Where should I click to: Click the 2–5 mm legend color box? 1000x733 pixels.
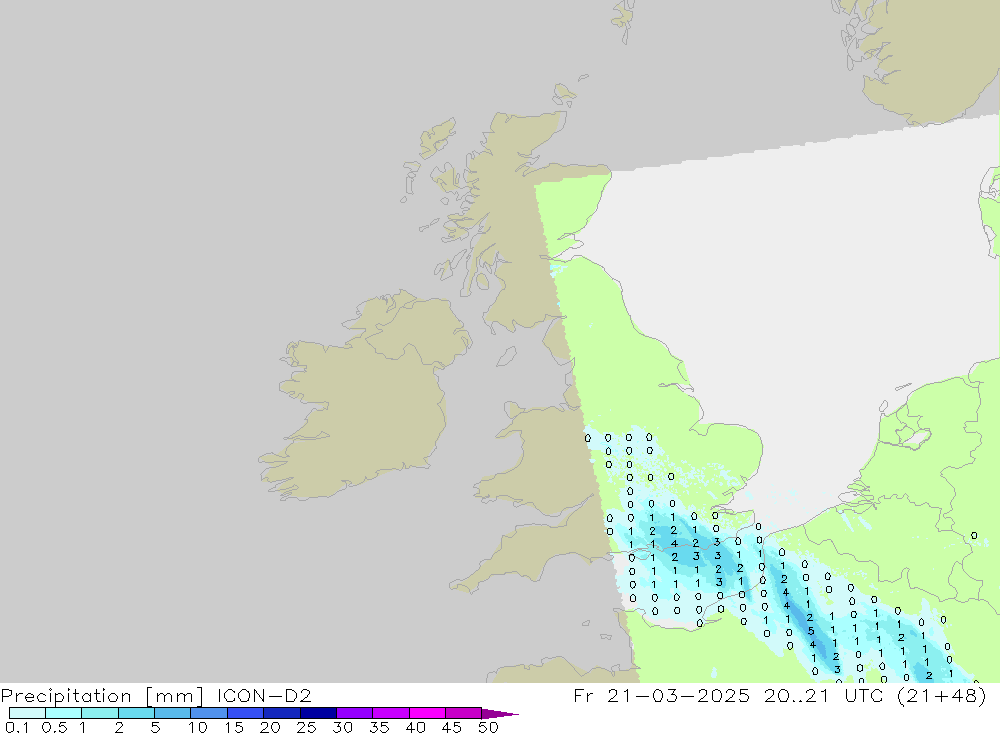[x=136, y=713]
